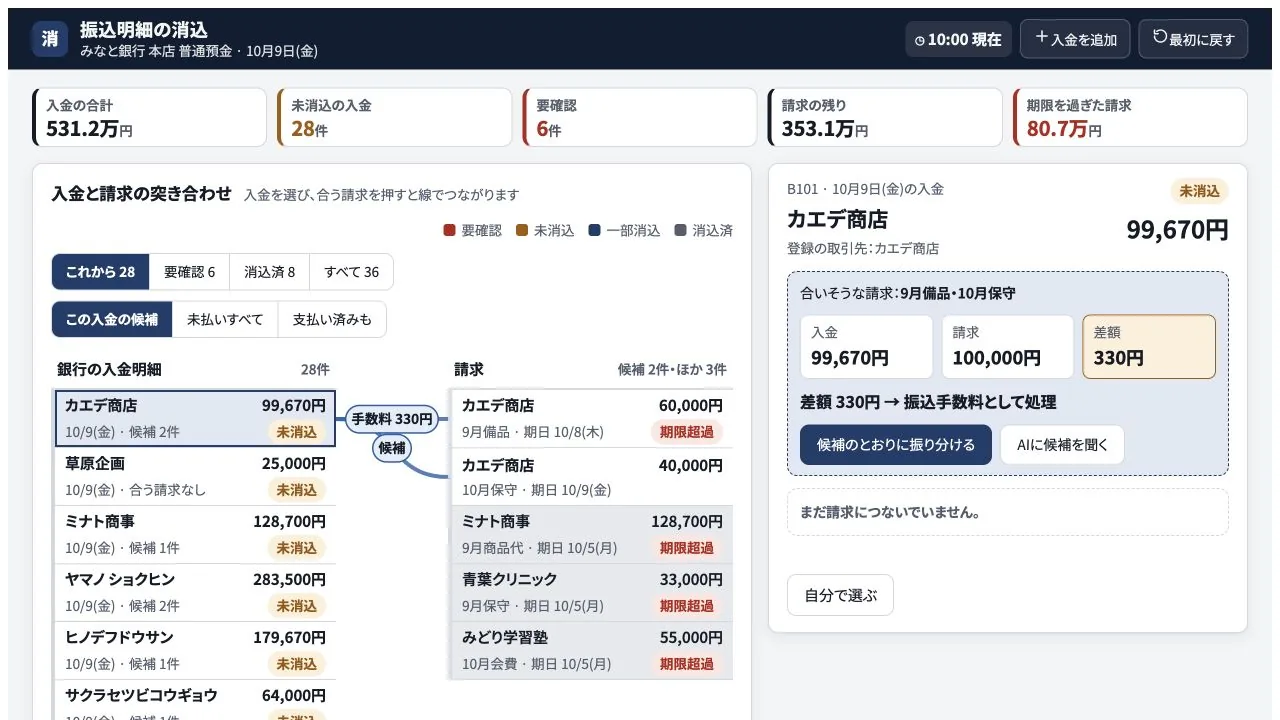Switch to the これから 28 tab
The width and height of the screenshot is (1280, 720).
pyautogui.click(x=100, y=272)
